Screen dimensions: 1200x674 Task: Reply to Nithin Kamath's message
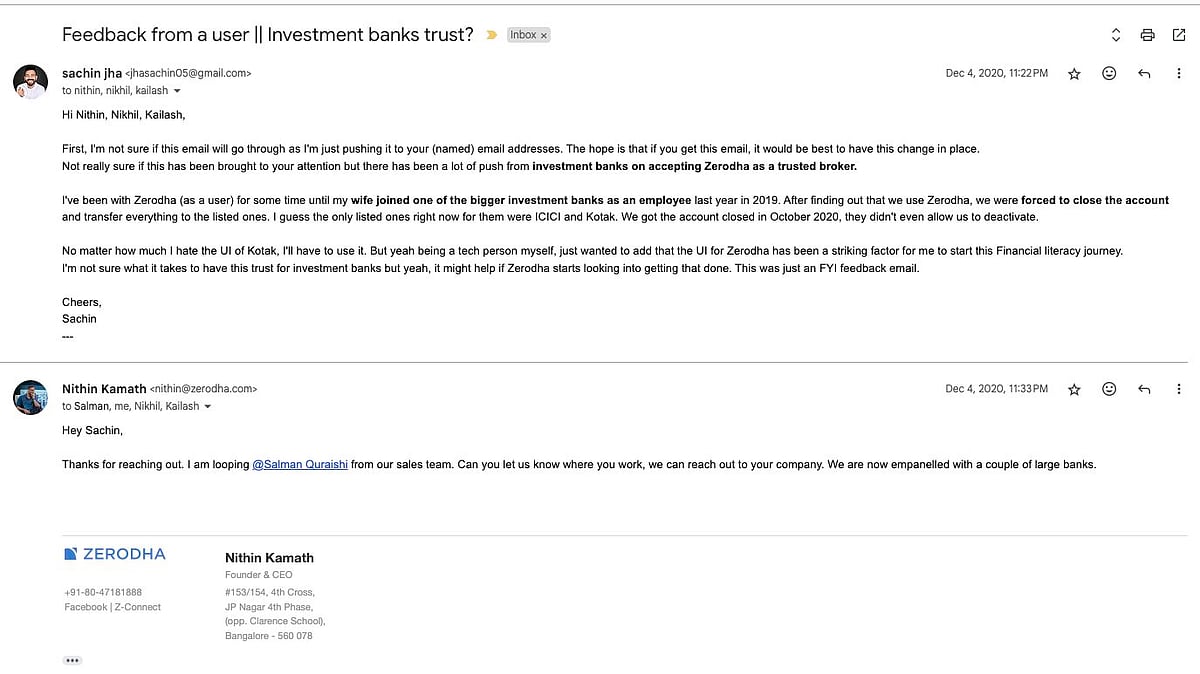point(1144,389)
